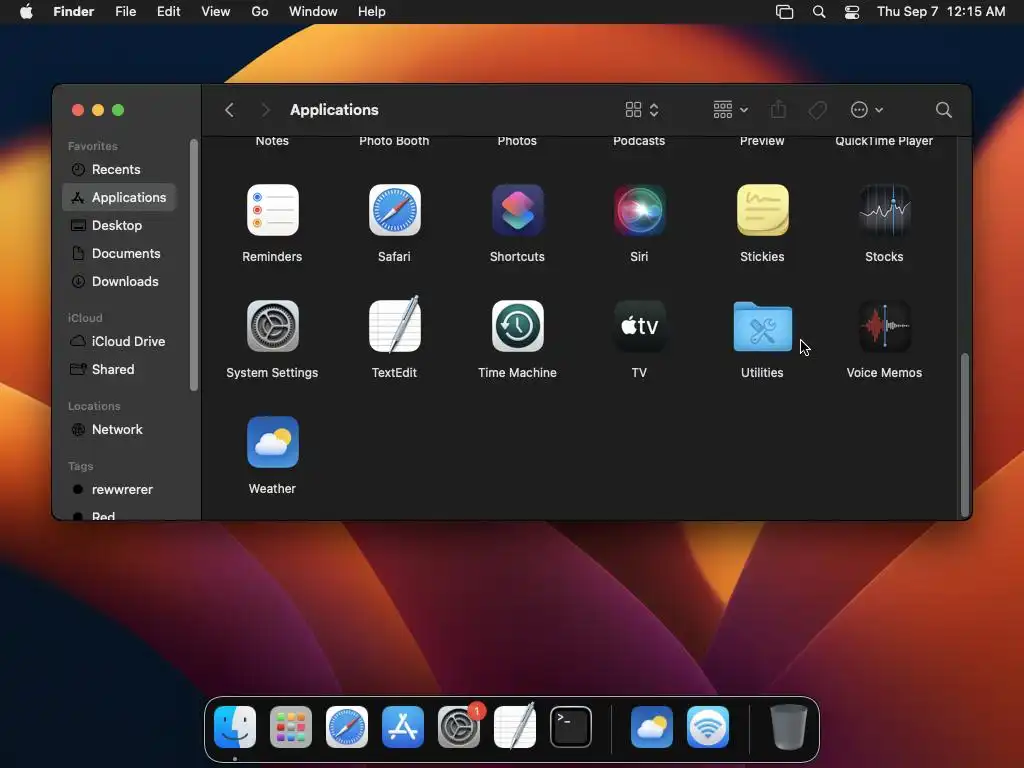Open the Finder application menu
This screenshot has height=768, width=1024.
pos(74,12)
